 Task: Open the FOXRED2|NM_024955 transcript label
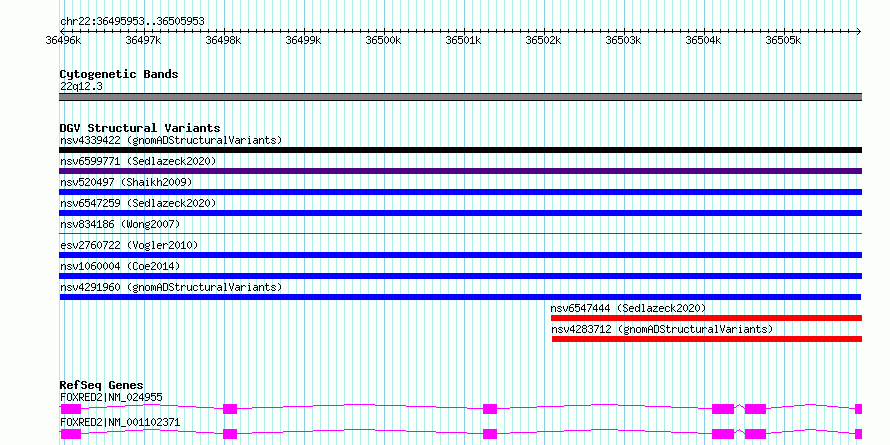[111, 397]
